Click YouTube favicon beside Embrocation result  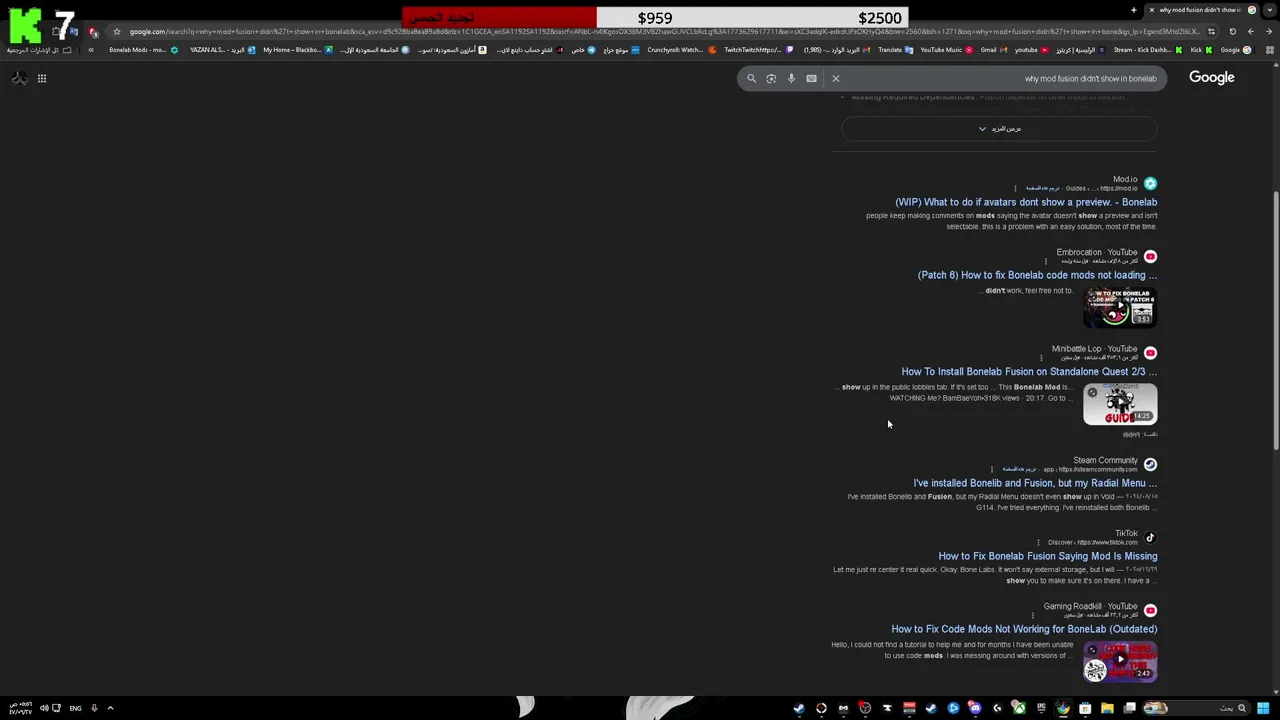tap(1150, 256)
